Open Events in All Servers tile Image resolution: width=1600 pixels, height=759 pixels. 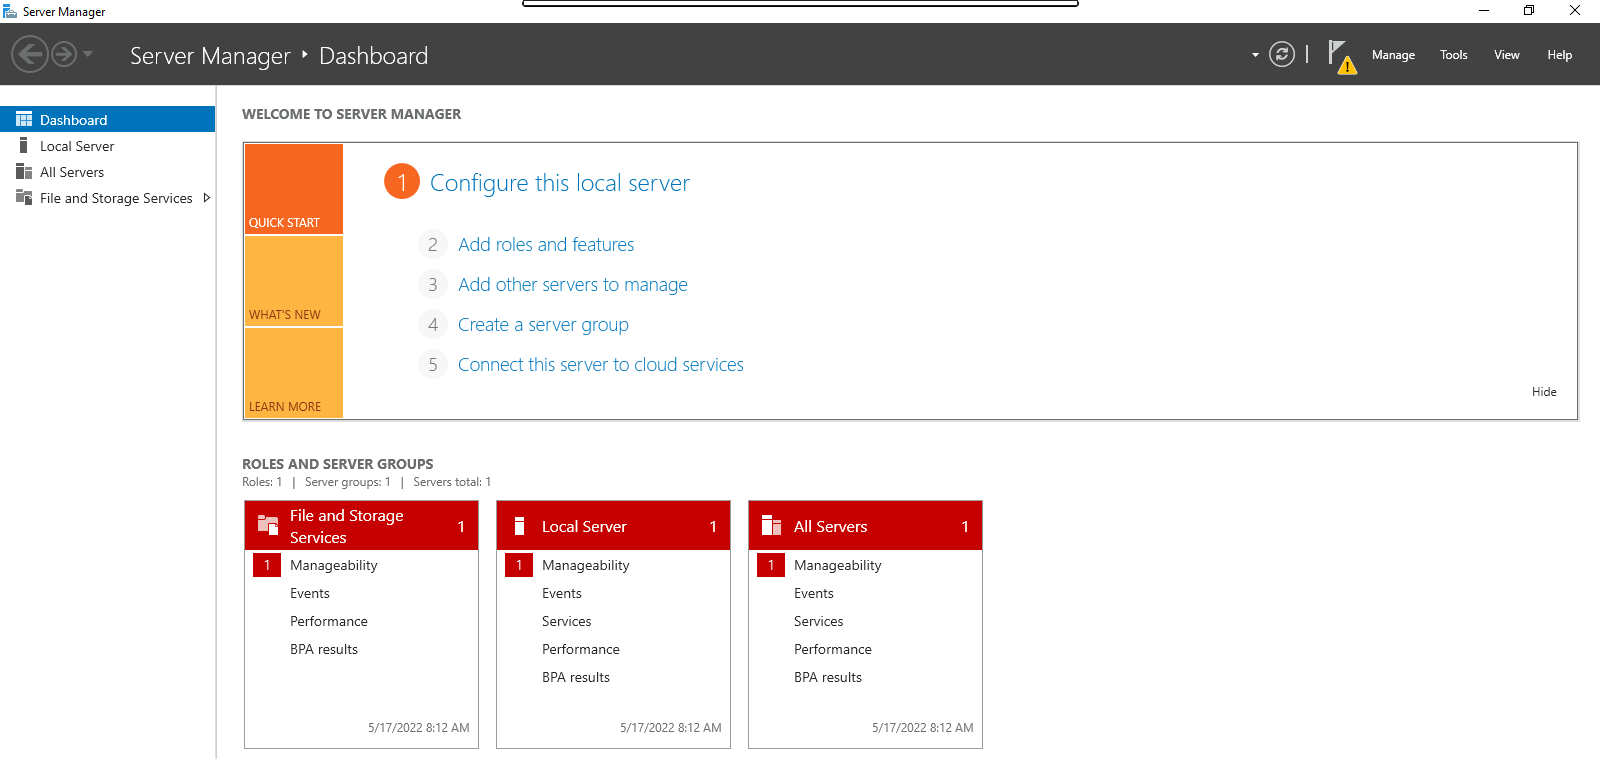[x=814, y=593]
